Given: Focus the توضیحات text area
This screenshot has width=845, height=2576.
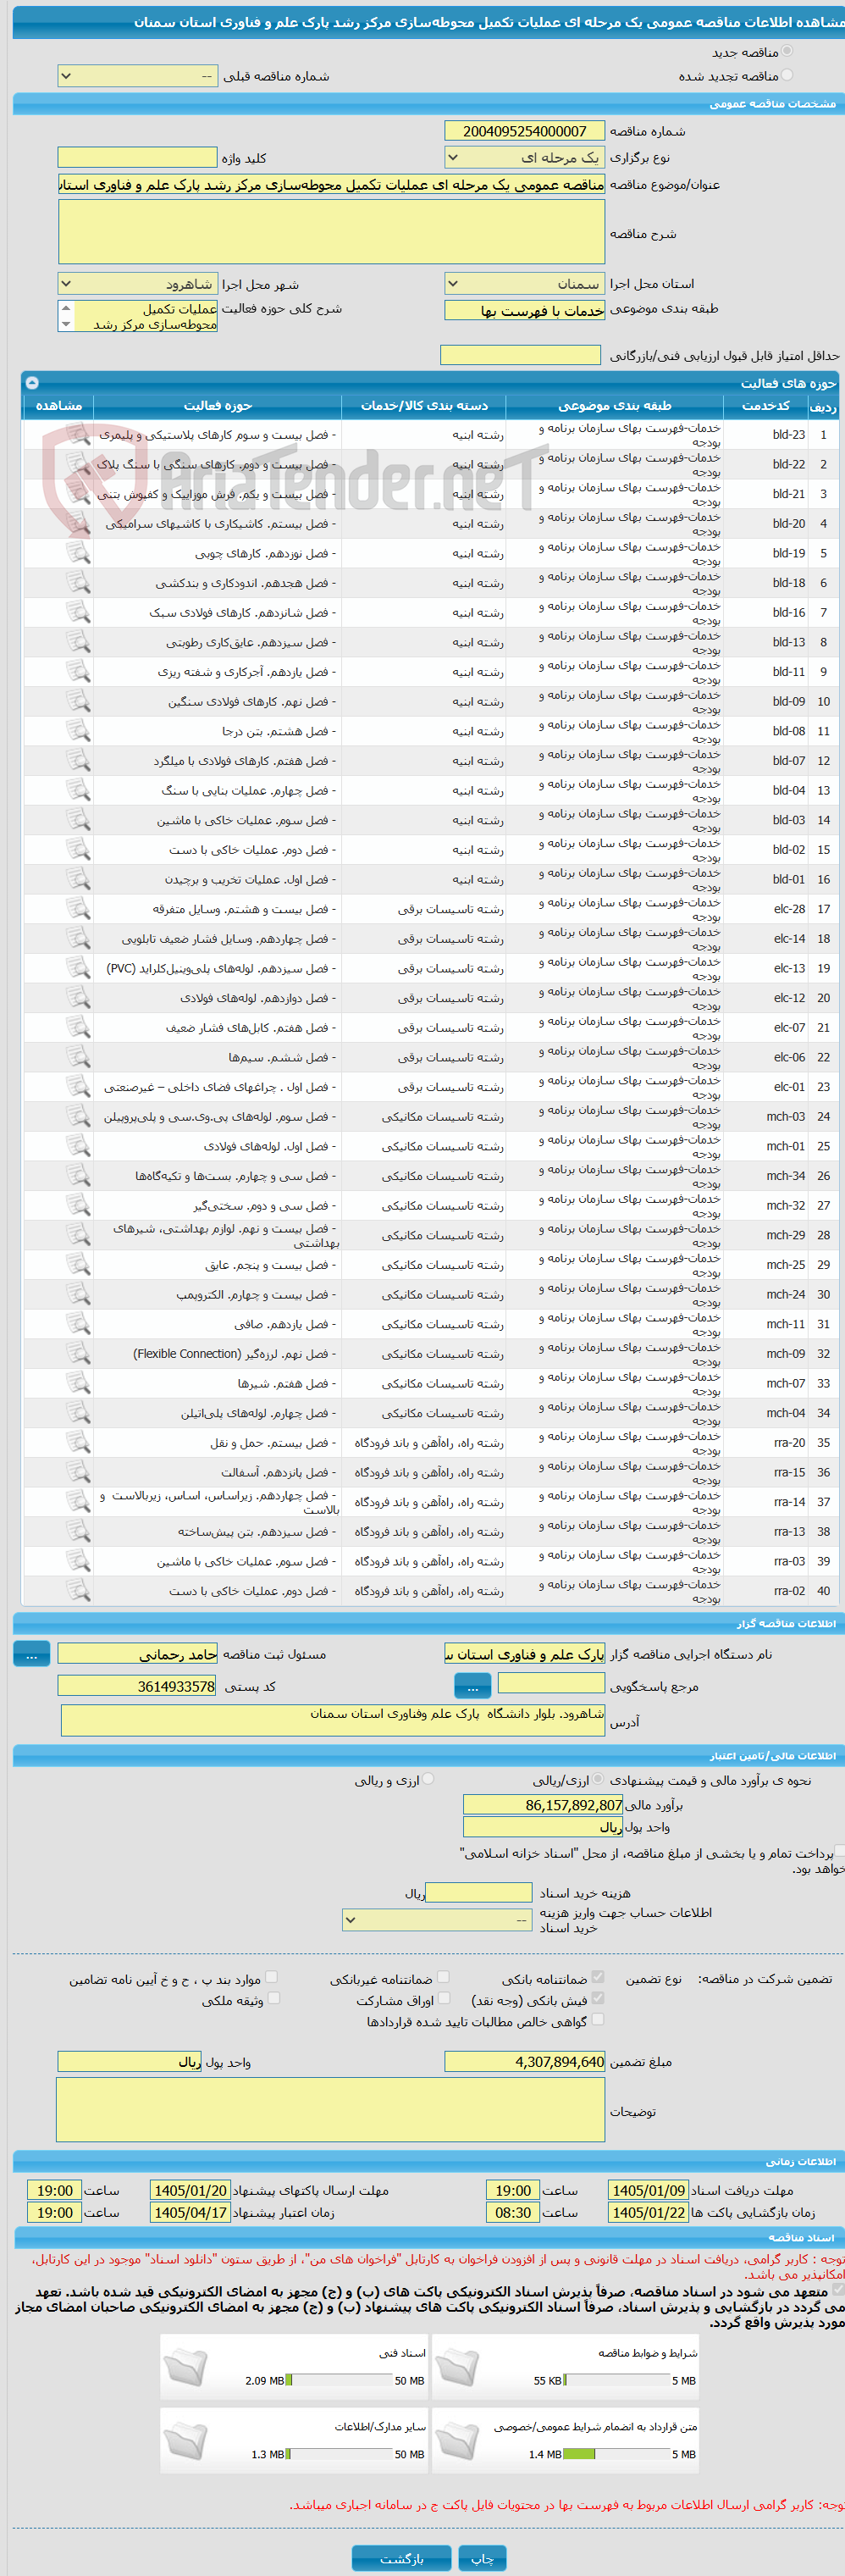Looking at the screenshot, I should [331, 2110].
